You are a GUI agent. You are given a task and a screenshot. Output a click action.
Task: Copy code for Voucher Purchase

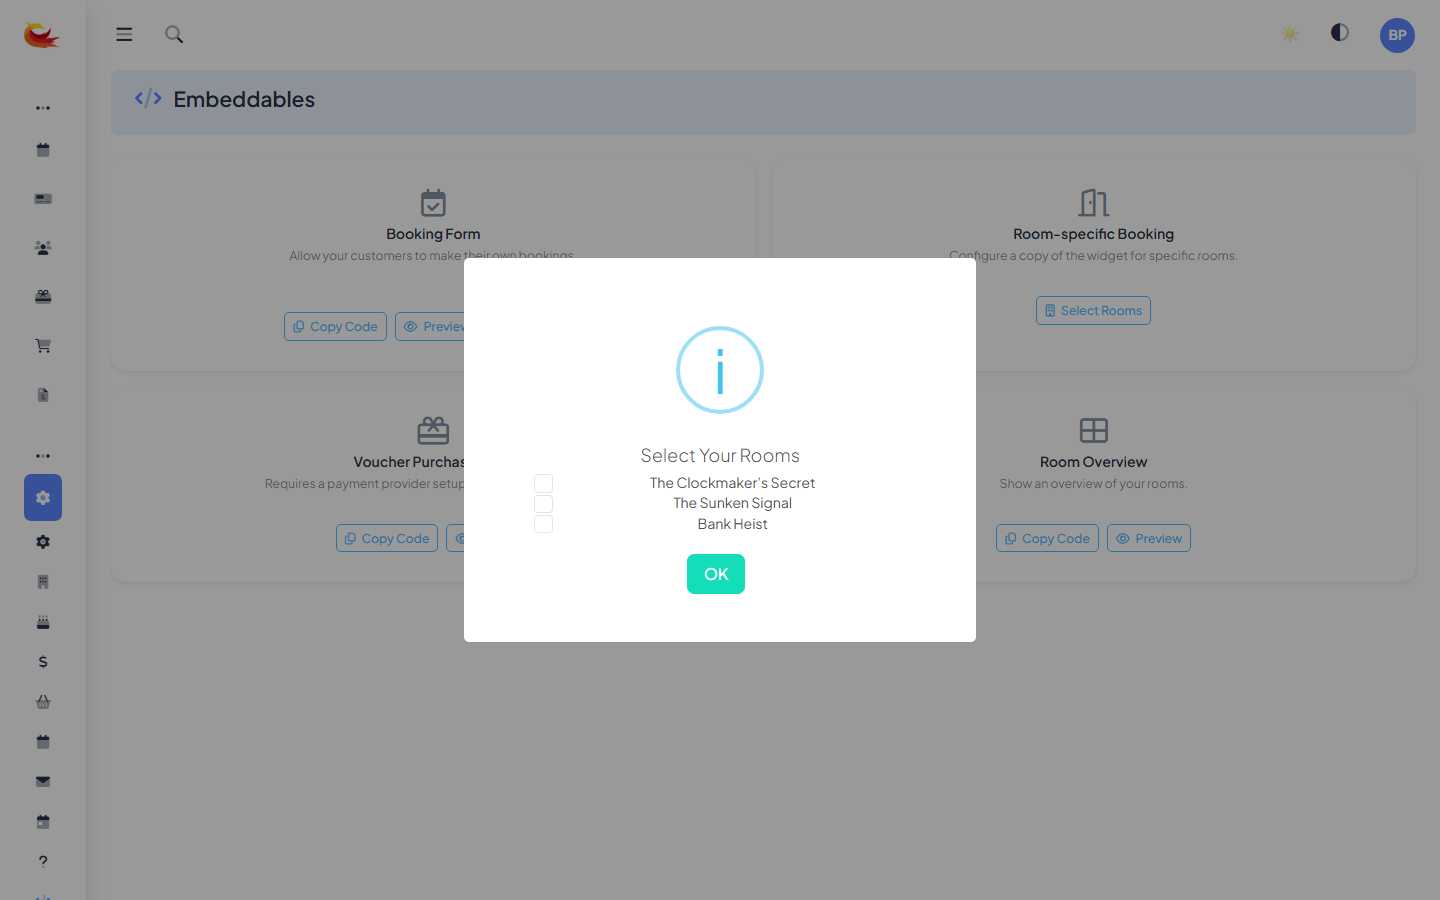pyautogui.click(x=387, y=538)
